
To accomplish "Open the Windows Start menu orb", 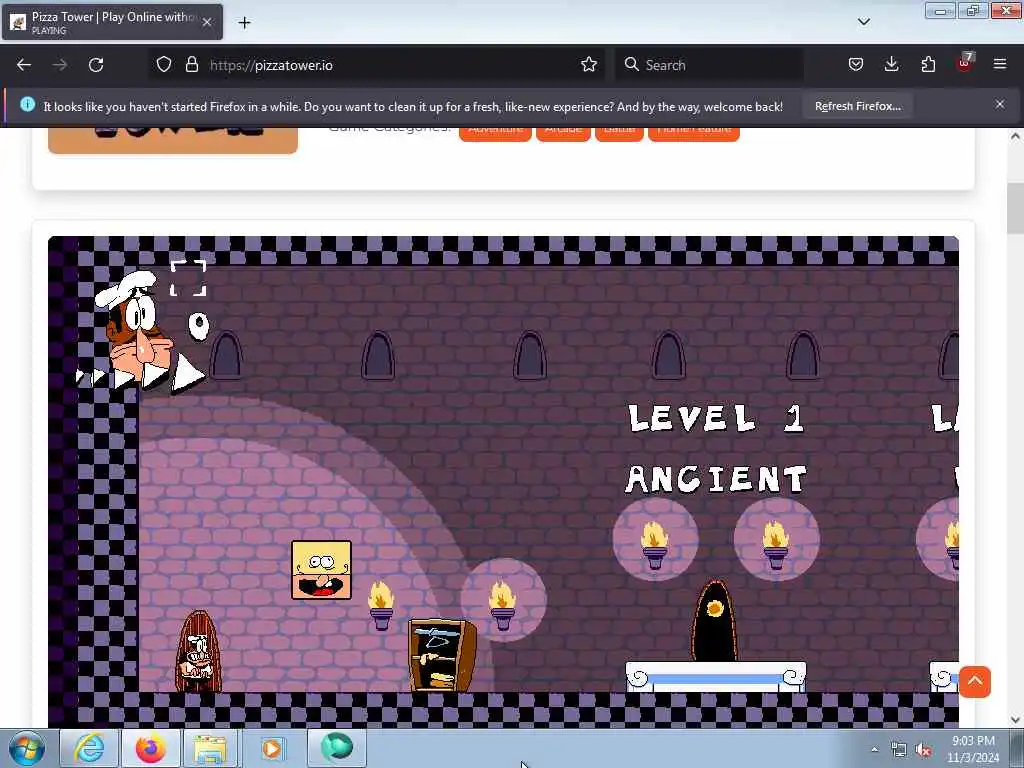I will (27, 748).
